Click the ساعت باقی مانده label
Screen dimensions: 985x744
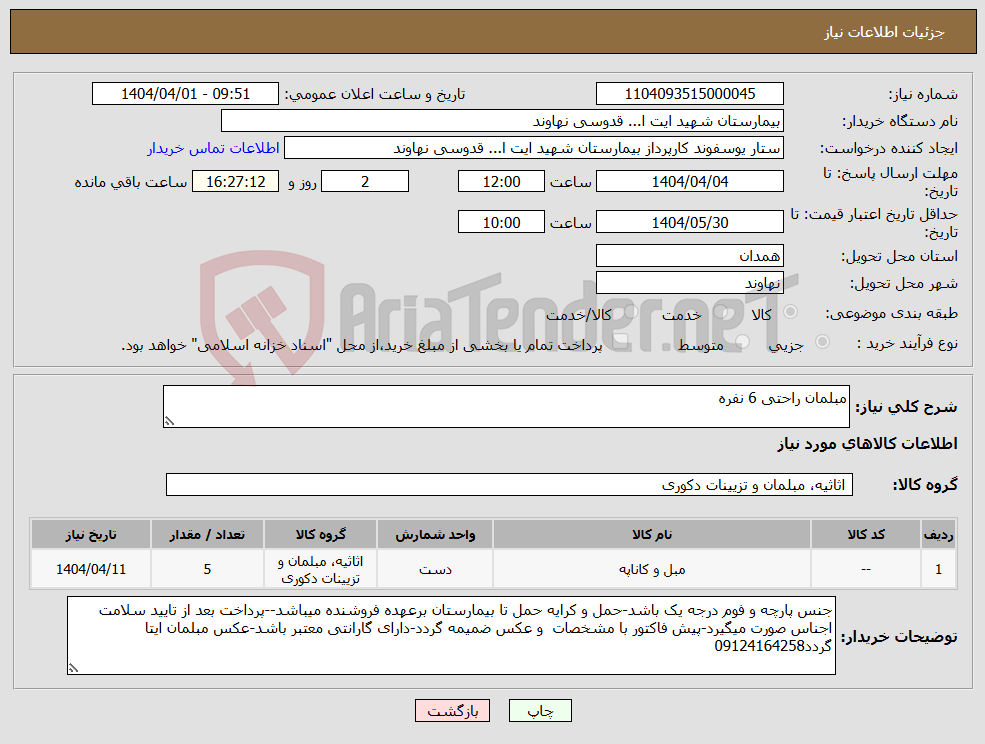(131, 182)
